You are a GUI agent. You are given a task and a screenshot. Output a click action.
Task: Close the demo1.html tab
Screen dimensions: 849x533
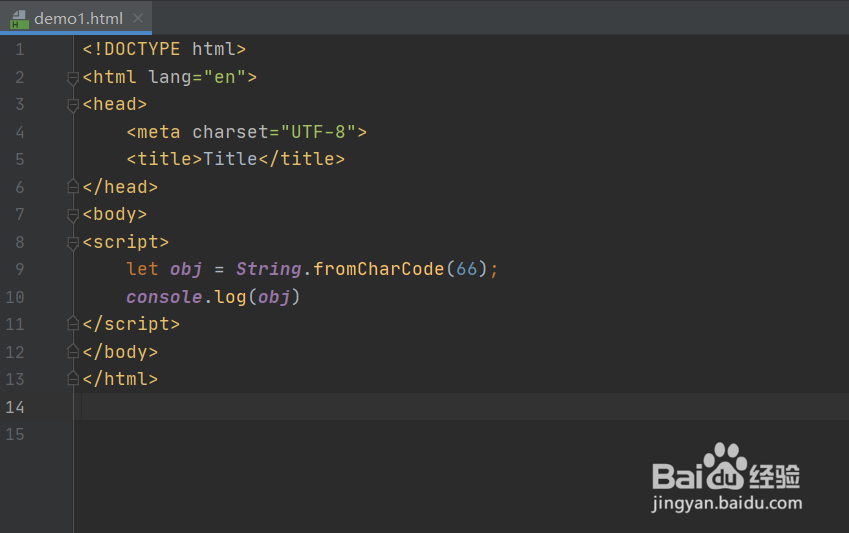click(138, 18)
